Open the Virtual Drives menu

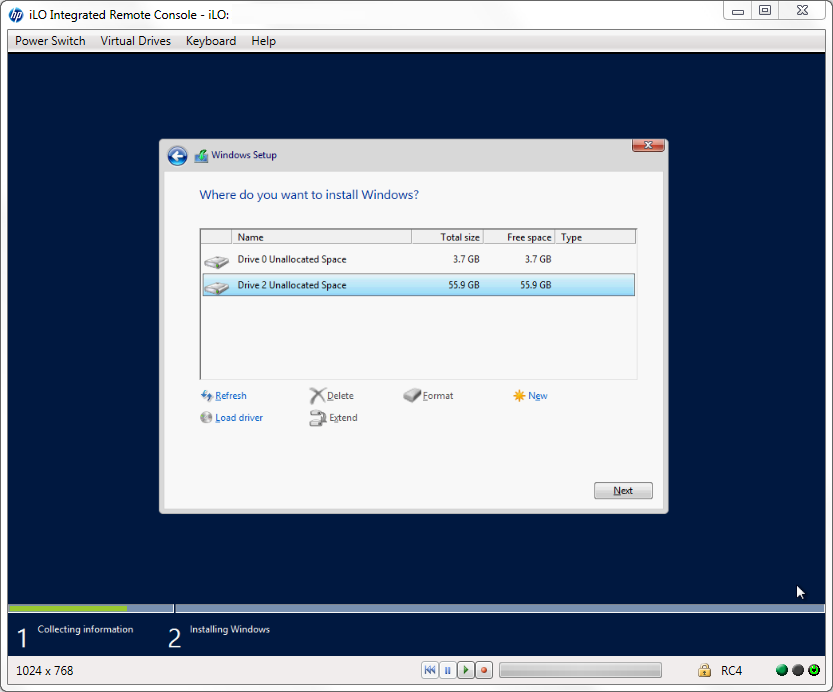click(x=135, y=41)
